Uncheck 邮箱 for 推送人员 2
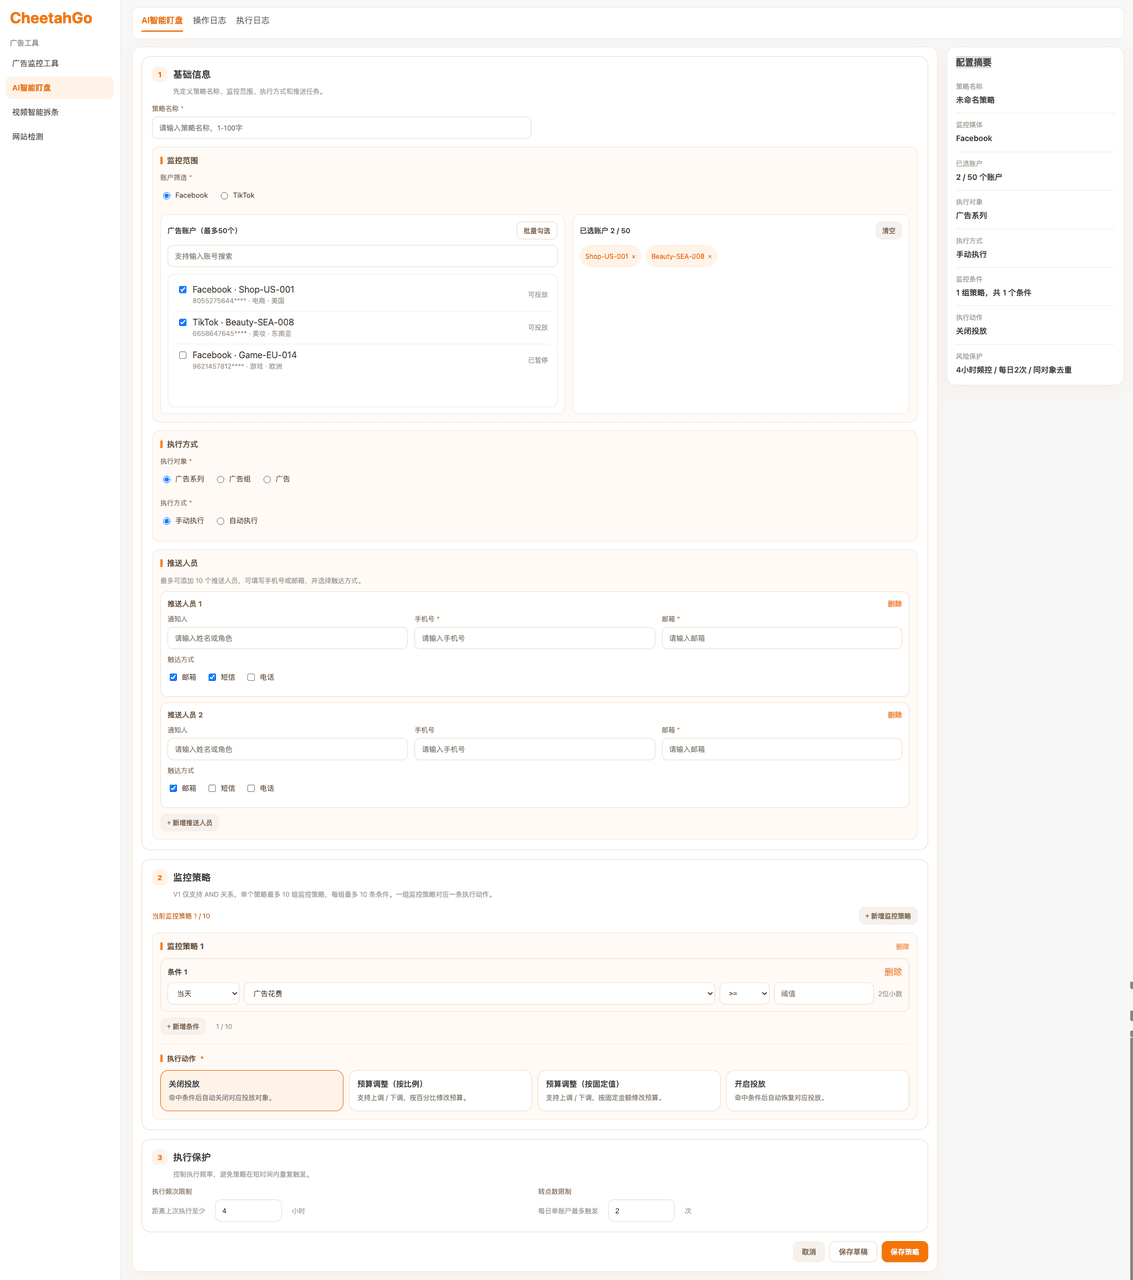This screenshot has width=1133, height=1280. pos(173,789)
